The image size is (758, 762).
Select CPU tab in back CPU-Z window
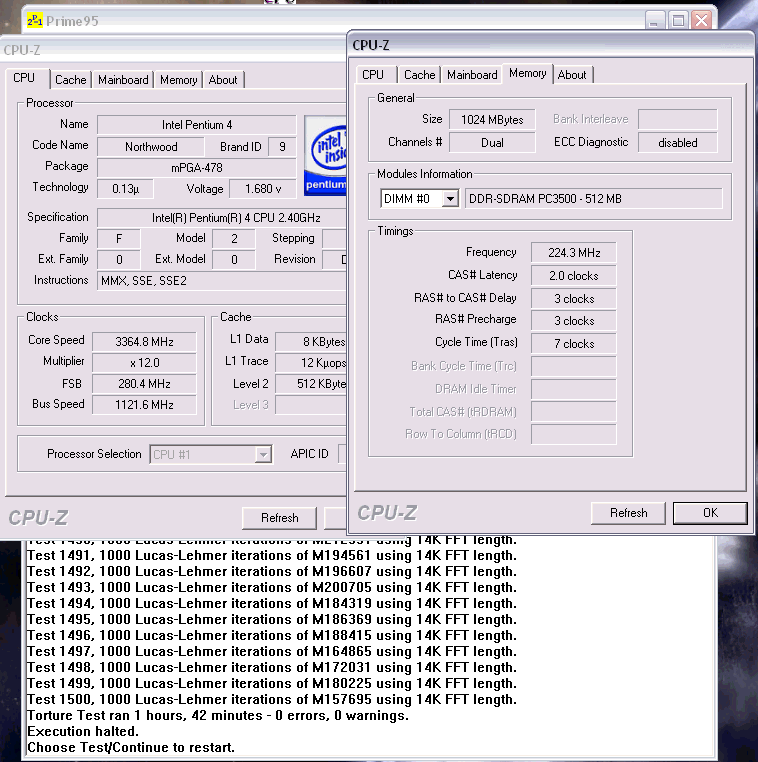[x=24, y=78]
